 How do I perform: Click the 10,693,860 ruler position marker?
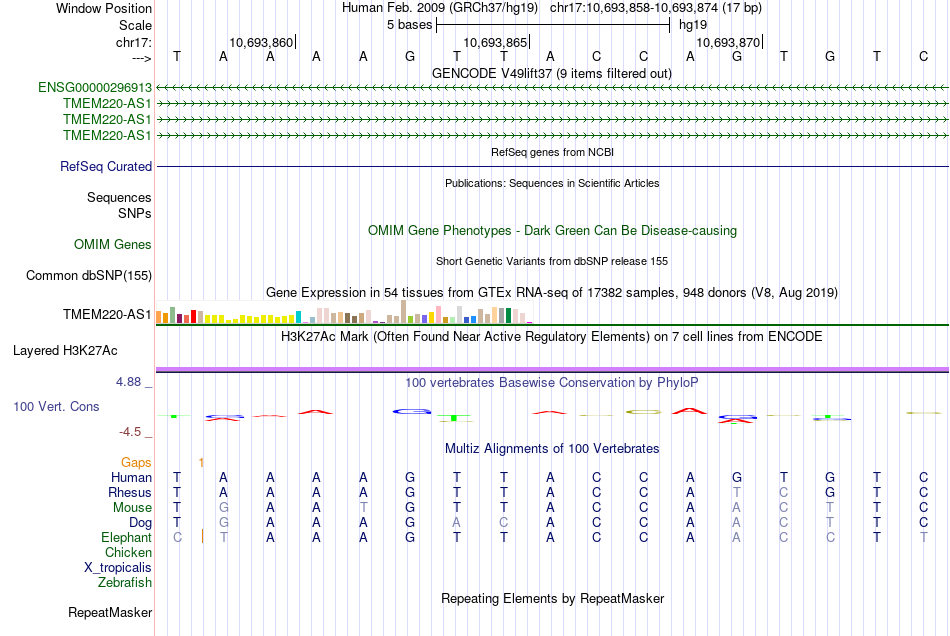point(261,43)
